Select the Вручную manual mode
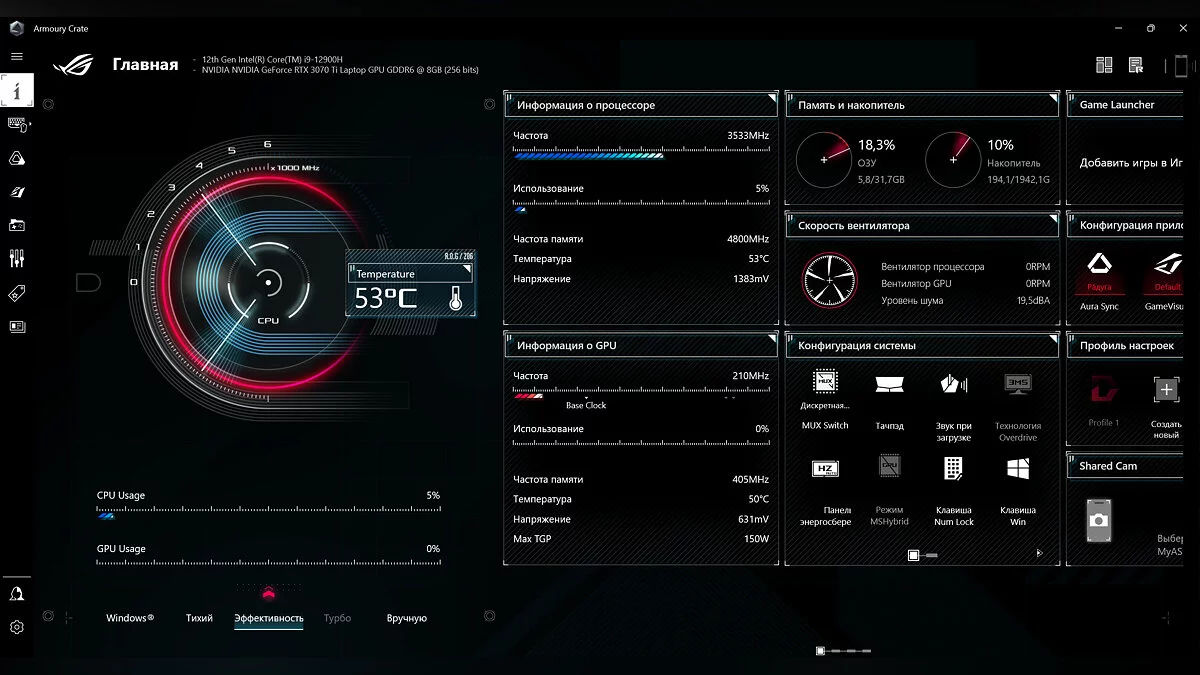1200x675 pixels. pos(407,618)
